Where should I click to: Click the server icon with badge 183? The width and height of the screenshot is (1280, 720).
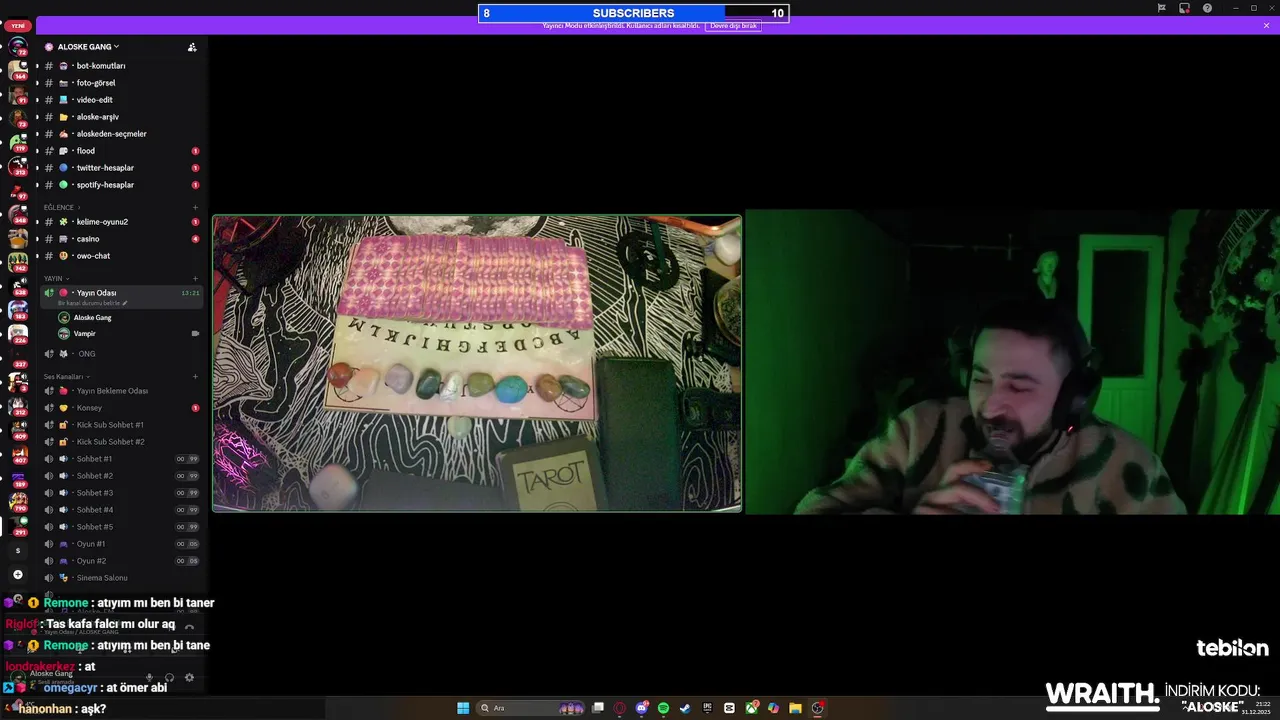(18, 310)
